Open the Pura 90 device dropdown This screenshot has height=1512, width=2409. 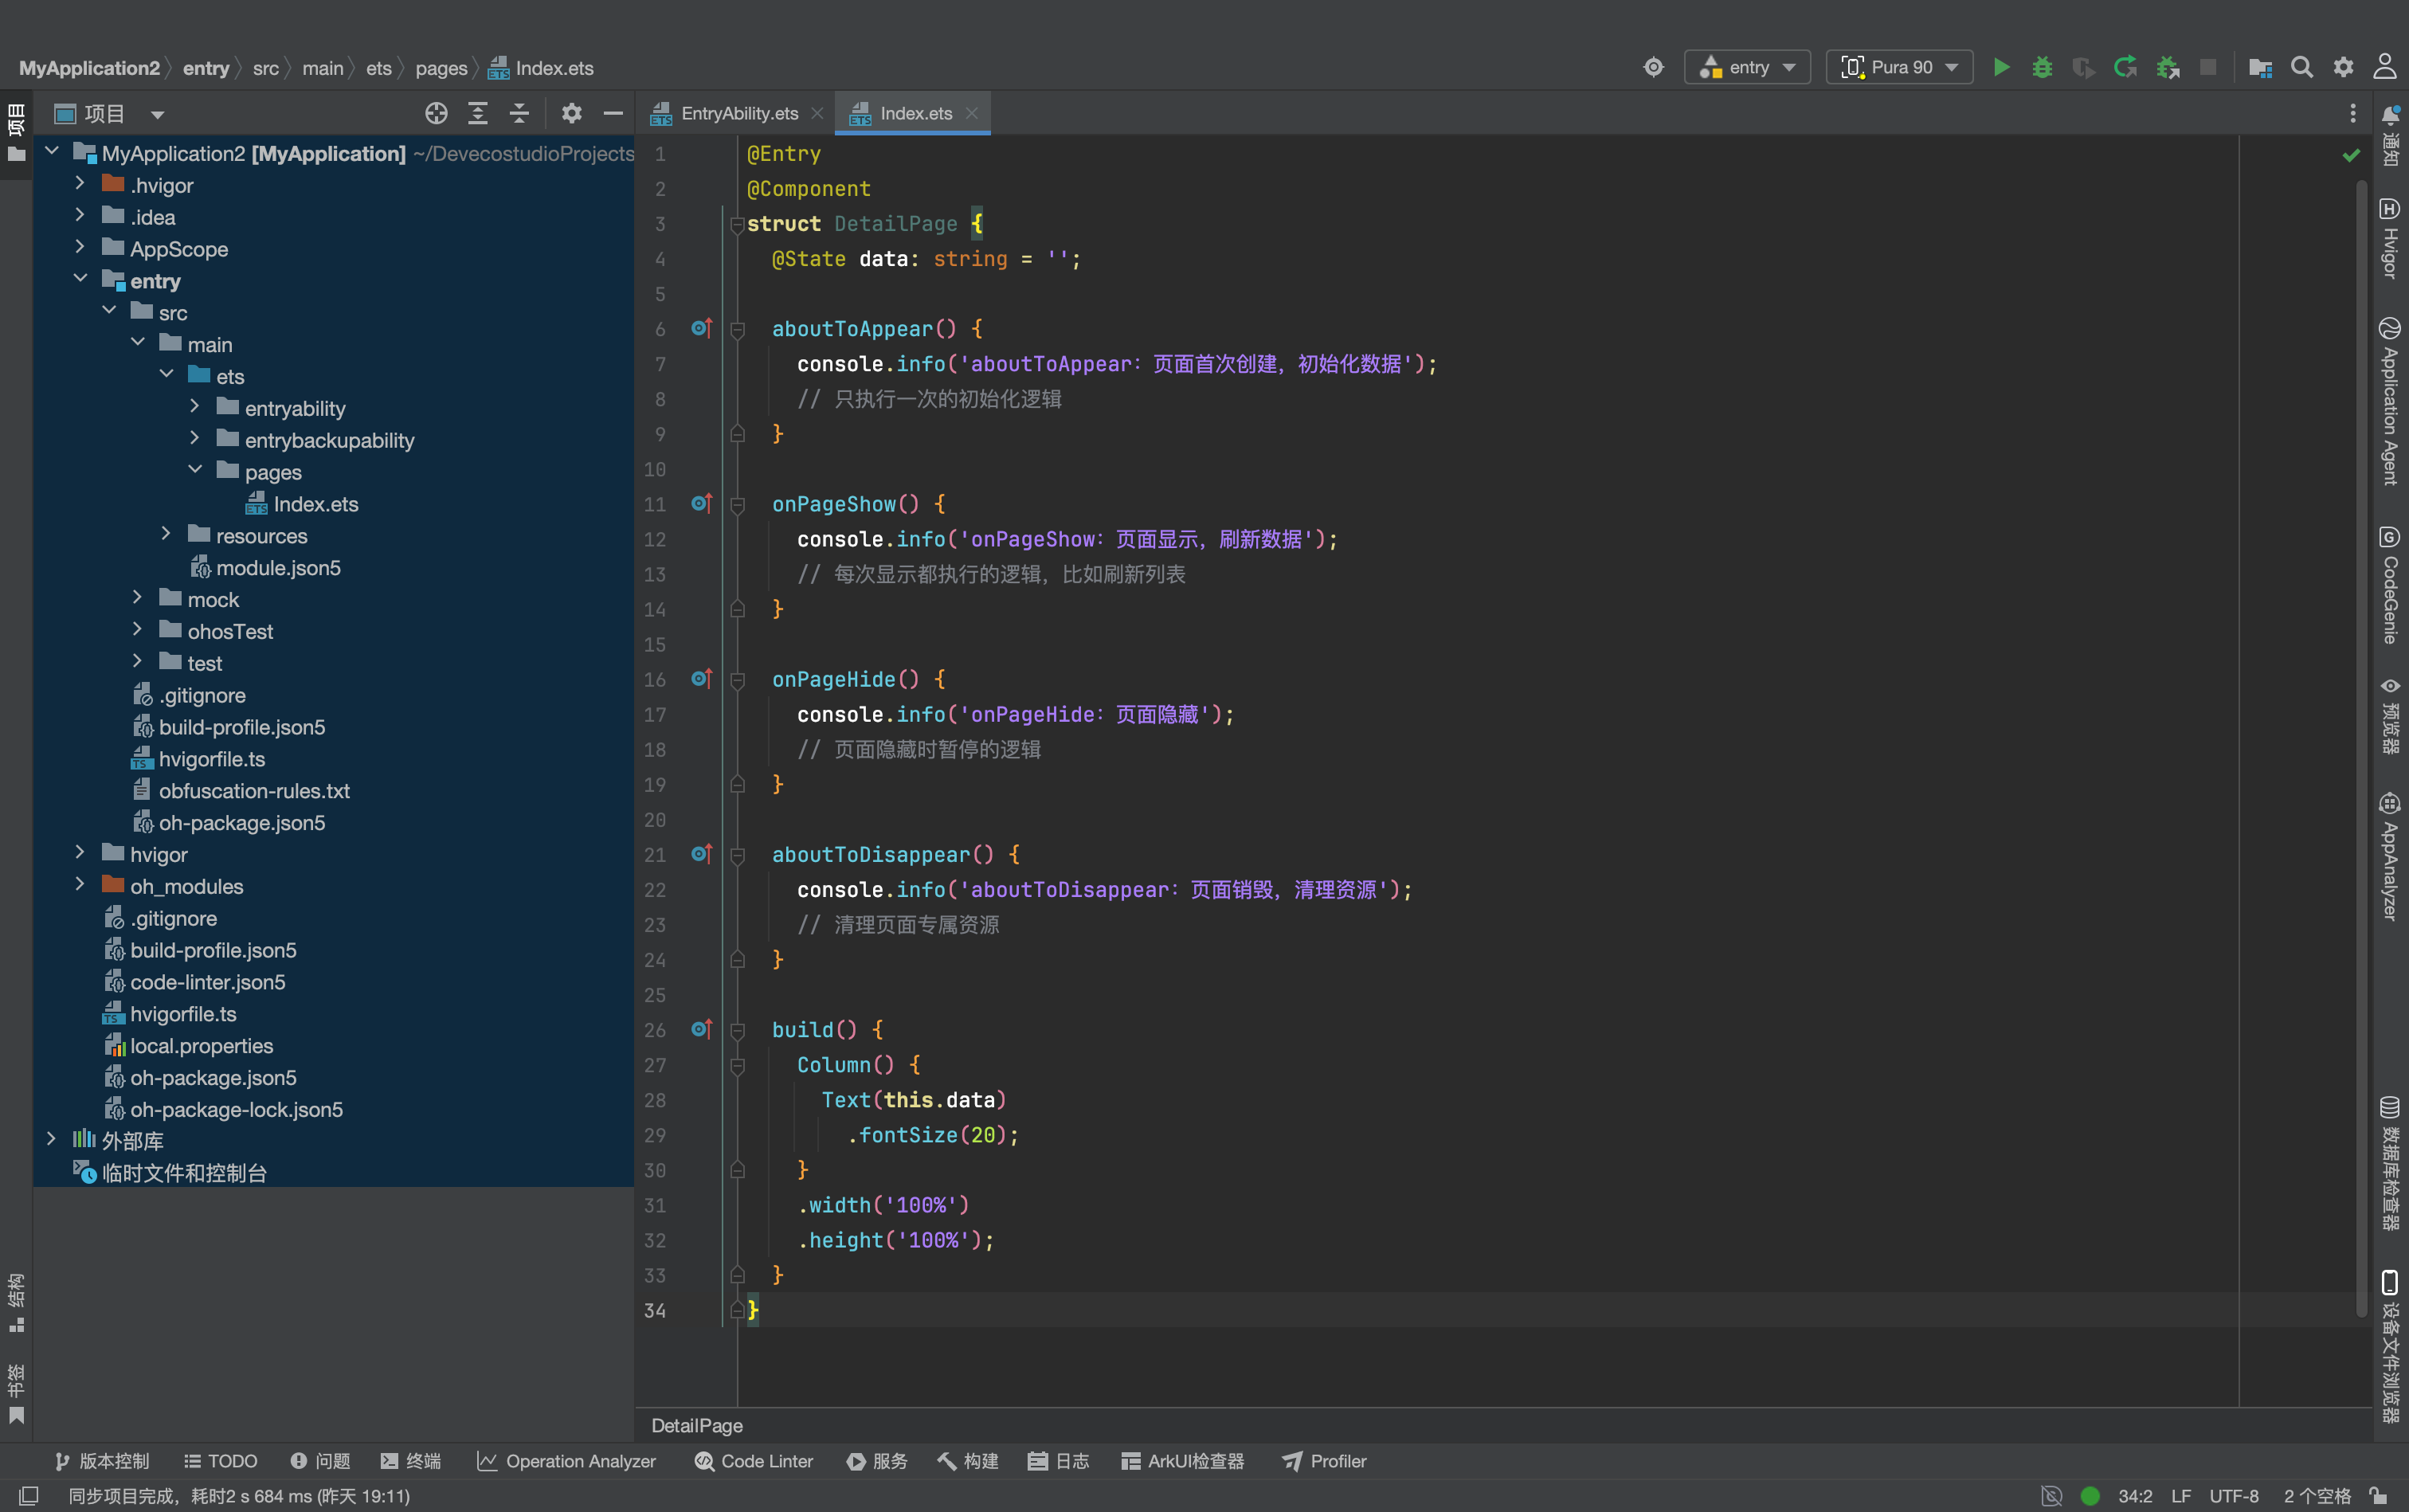(x=1899, y=67)
